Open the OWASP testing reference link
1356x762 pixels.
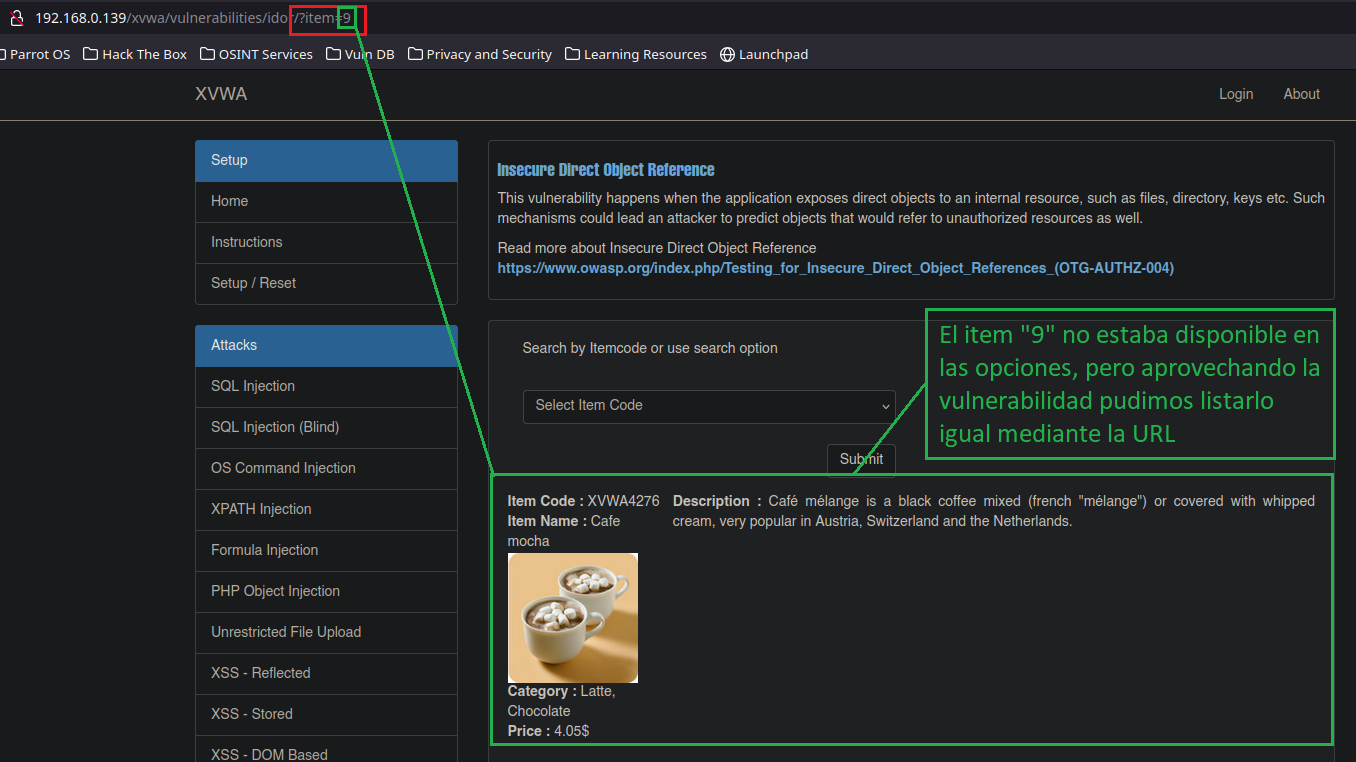click(835, 268)
